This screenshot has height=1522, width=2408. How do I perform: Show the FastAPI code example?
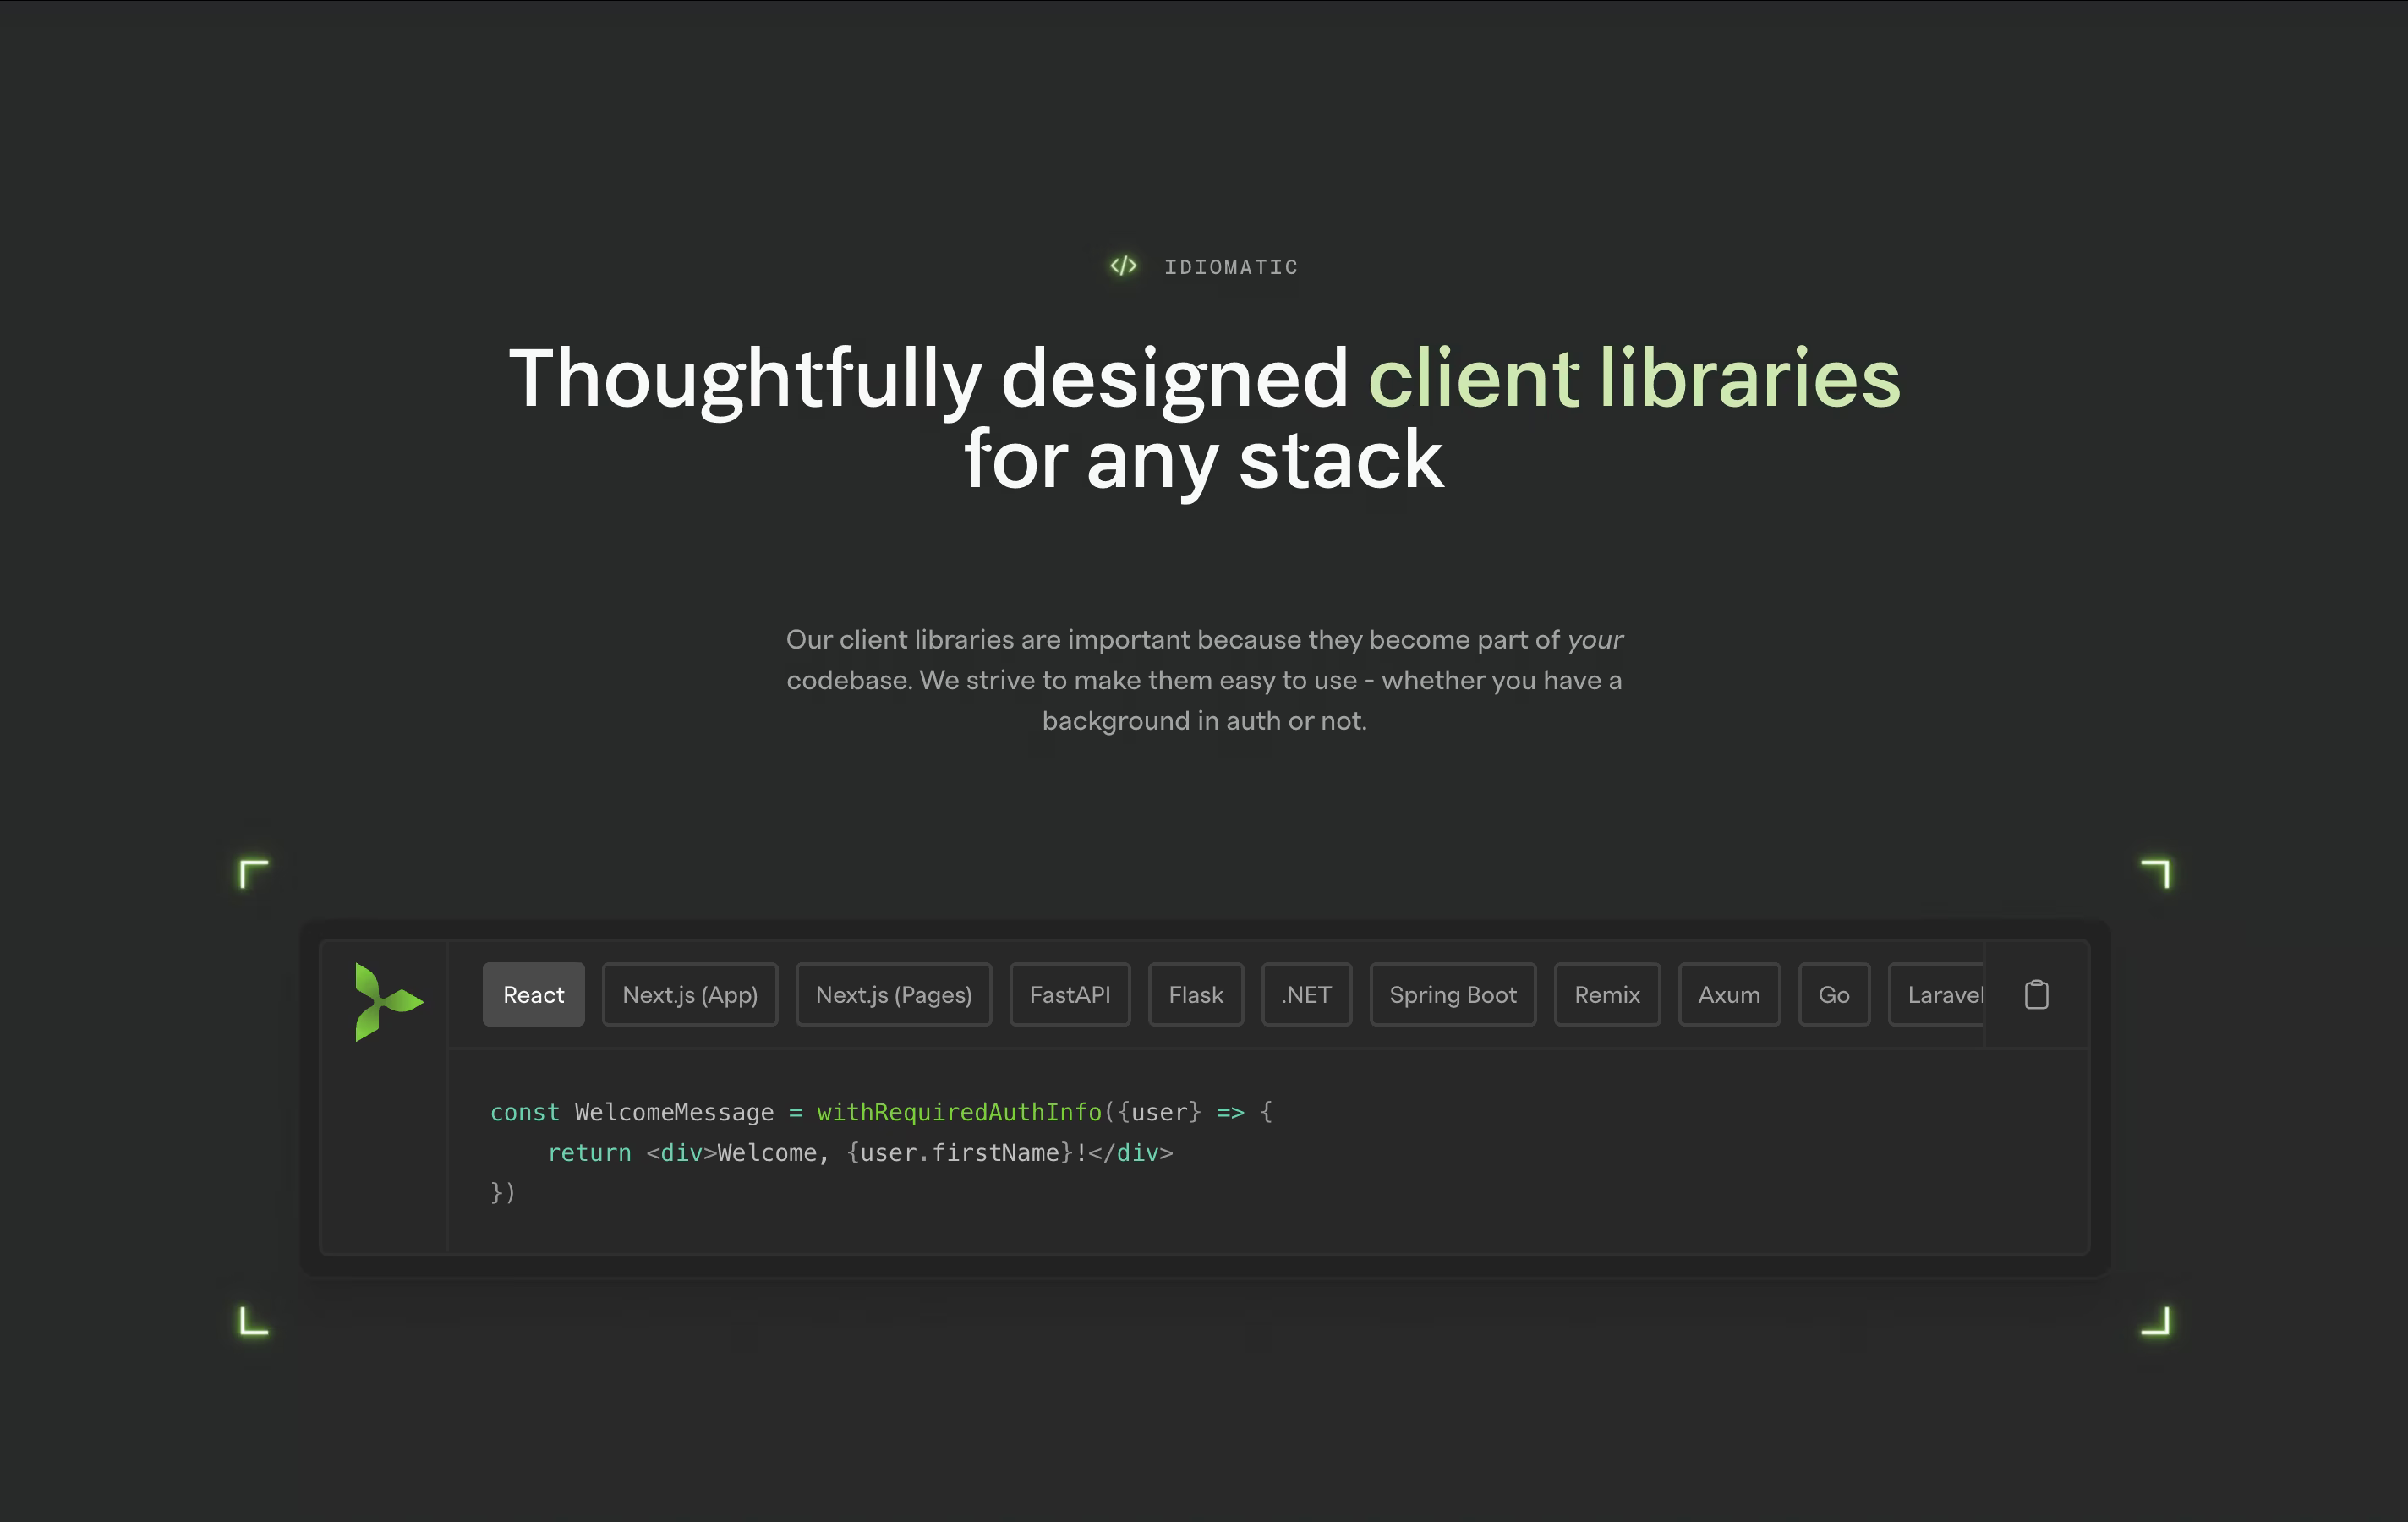tap(1069, 994)
